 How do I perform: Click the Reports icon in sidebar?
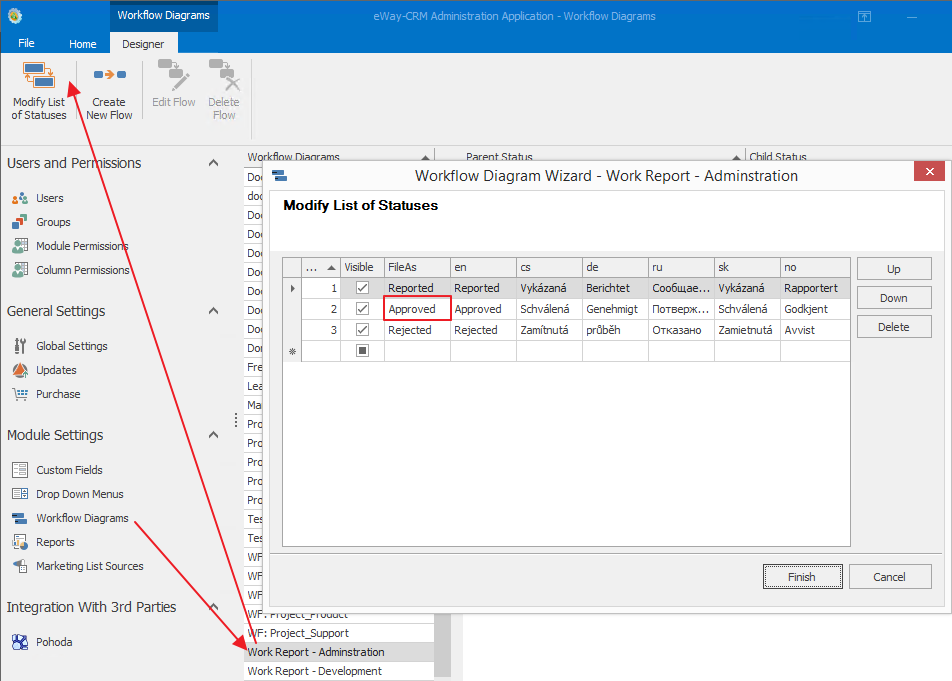tap(20, 541)
